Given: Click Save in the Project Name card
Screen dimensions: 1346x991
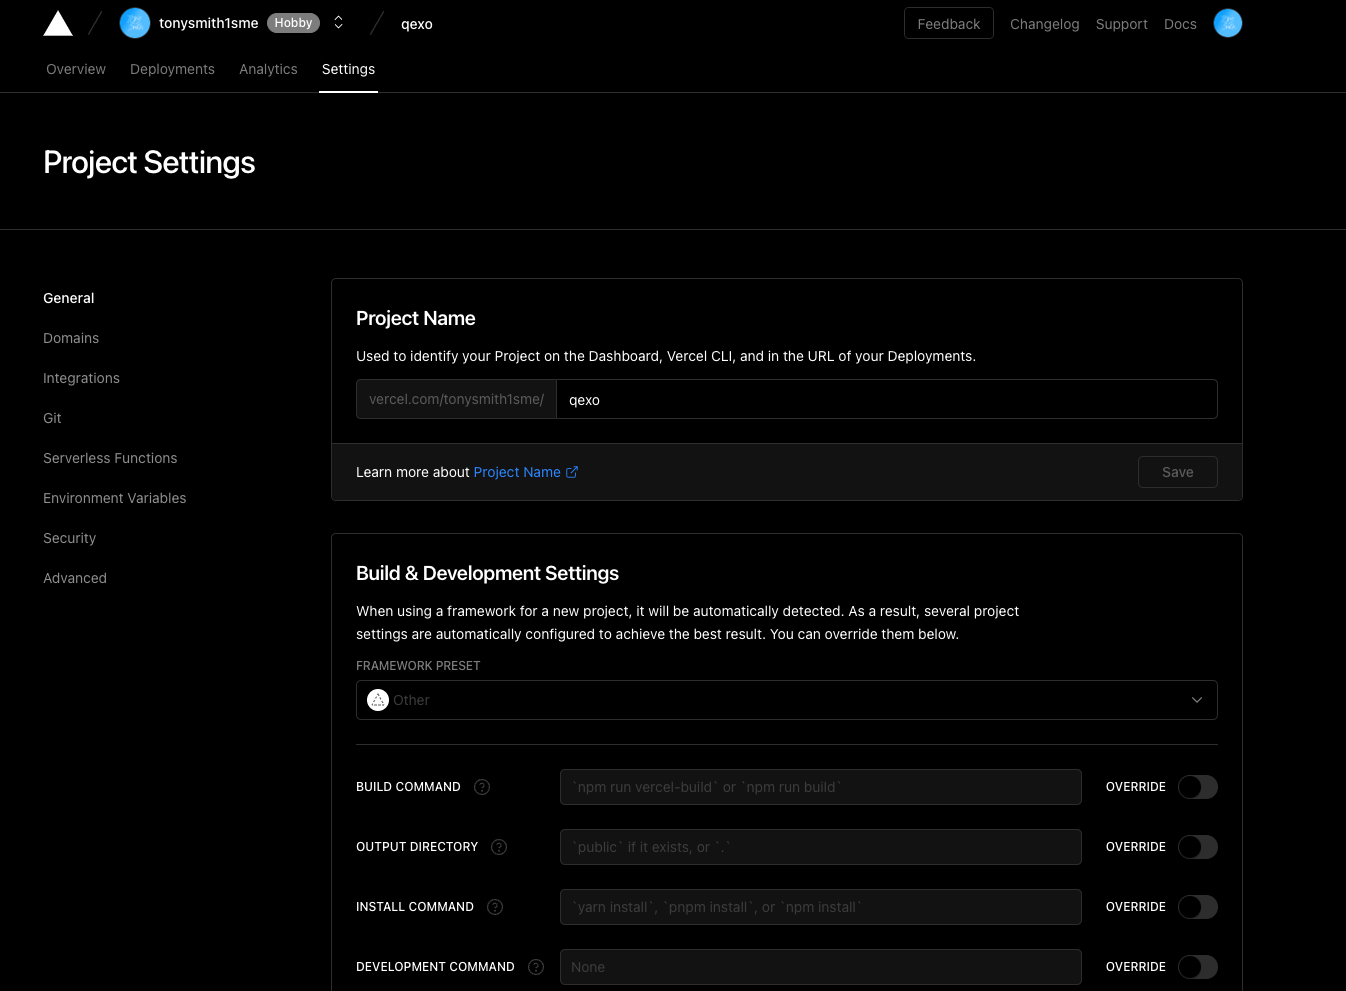Looking at the screenshot, I should (1177, 472).
